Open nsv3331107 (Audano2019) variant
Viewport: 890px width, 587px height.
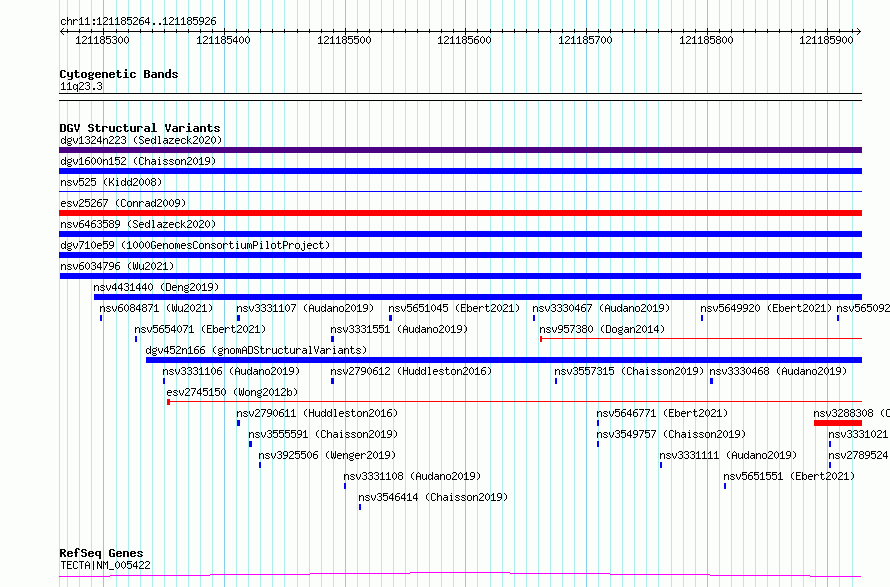[305, 308]
